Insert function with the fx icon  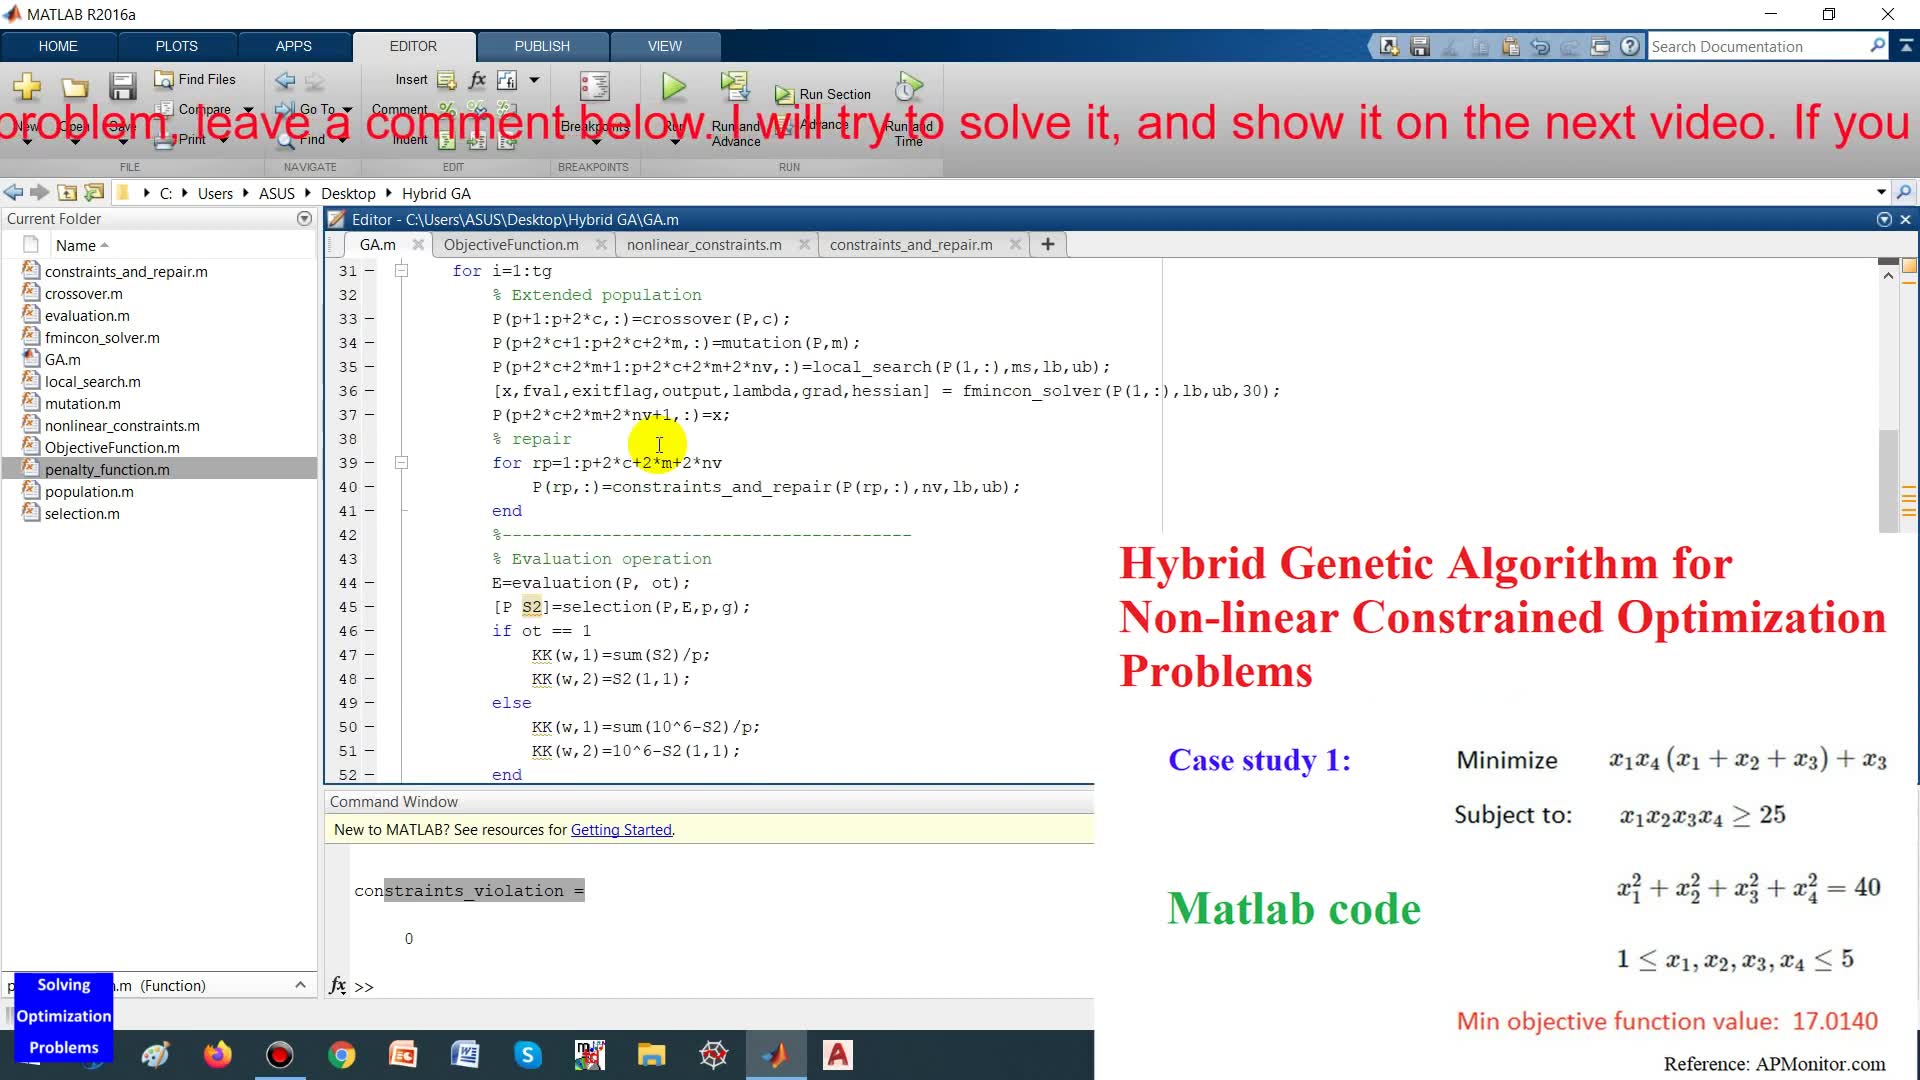[x=477, y=80]
